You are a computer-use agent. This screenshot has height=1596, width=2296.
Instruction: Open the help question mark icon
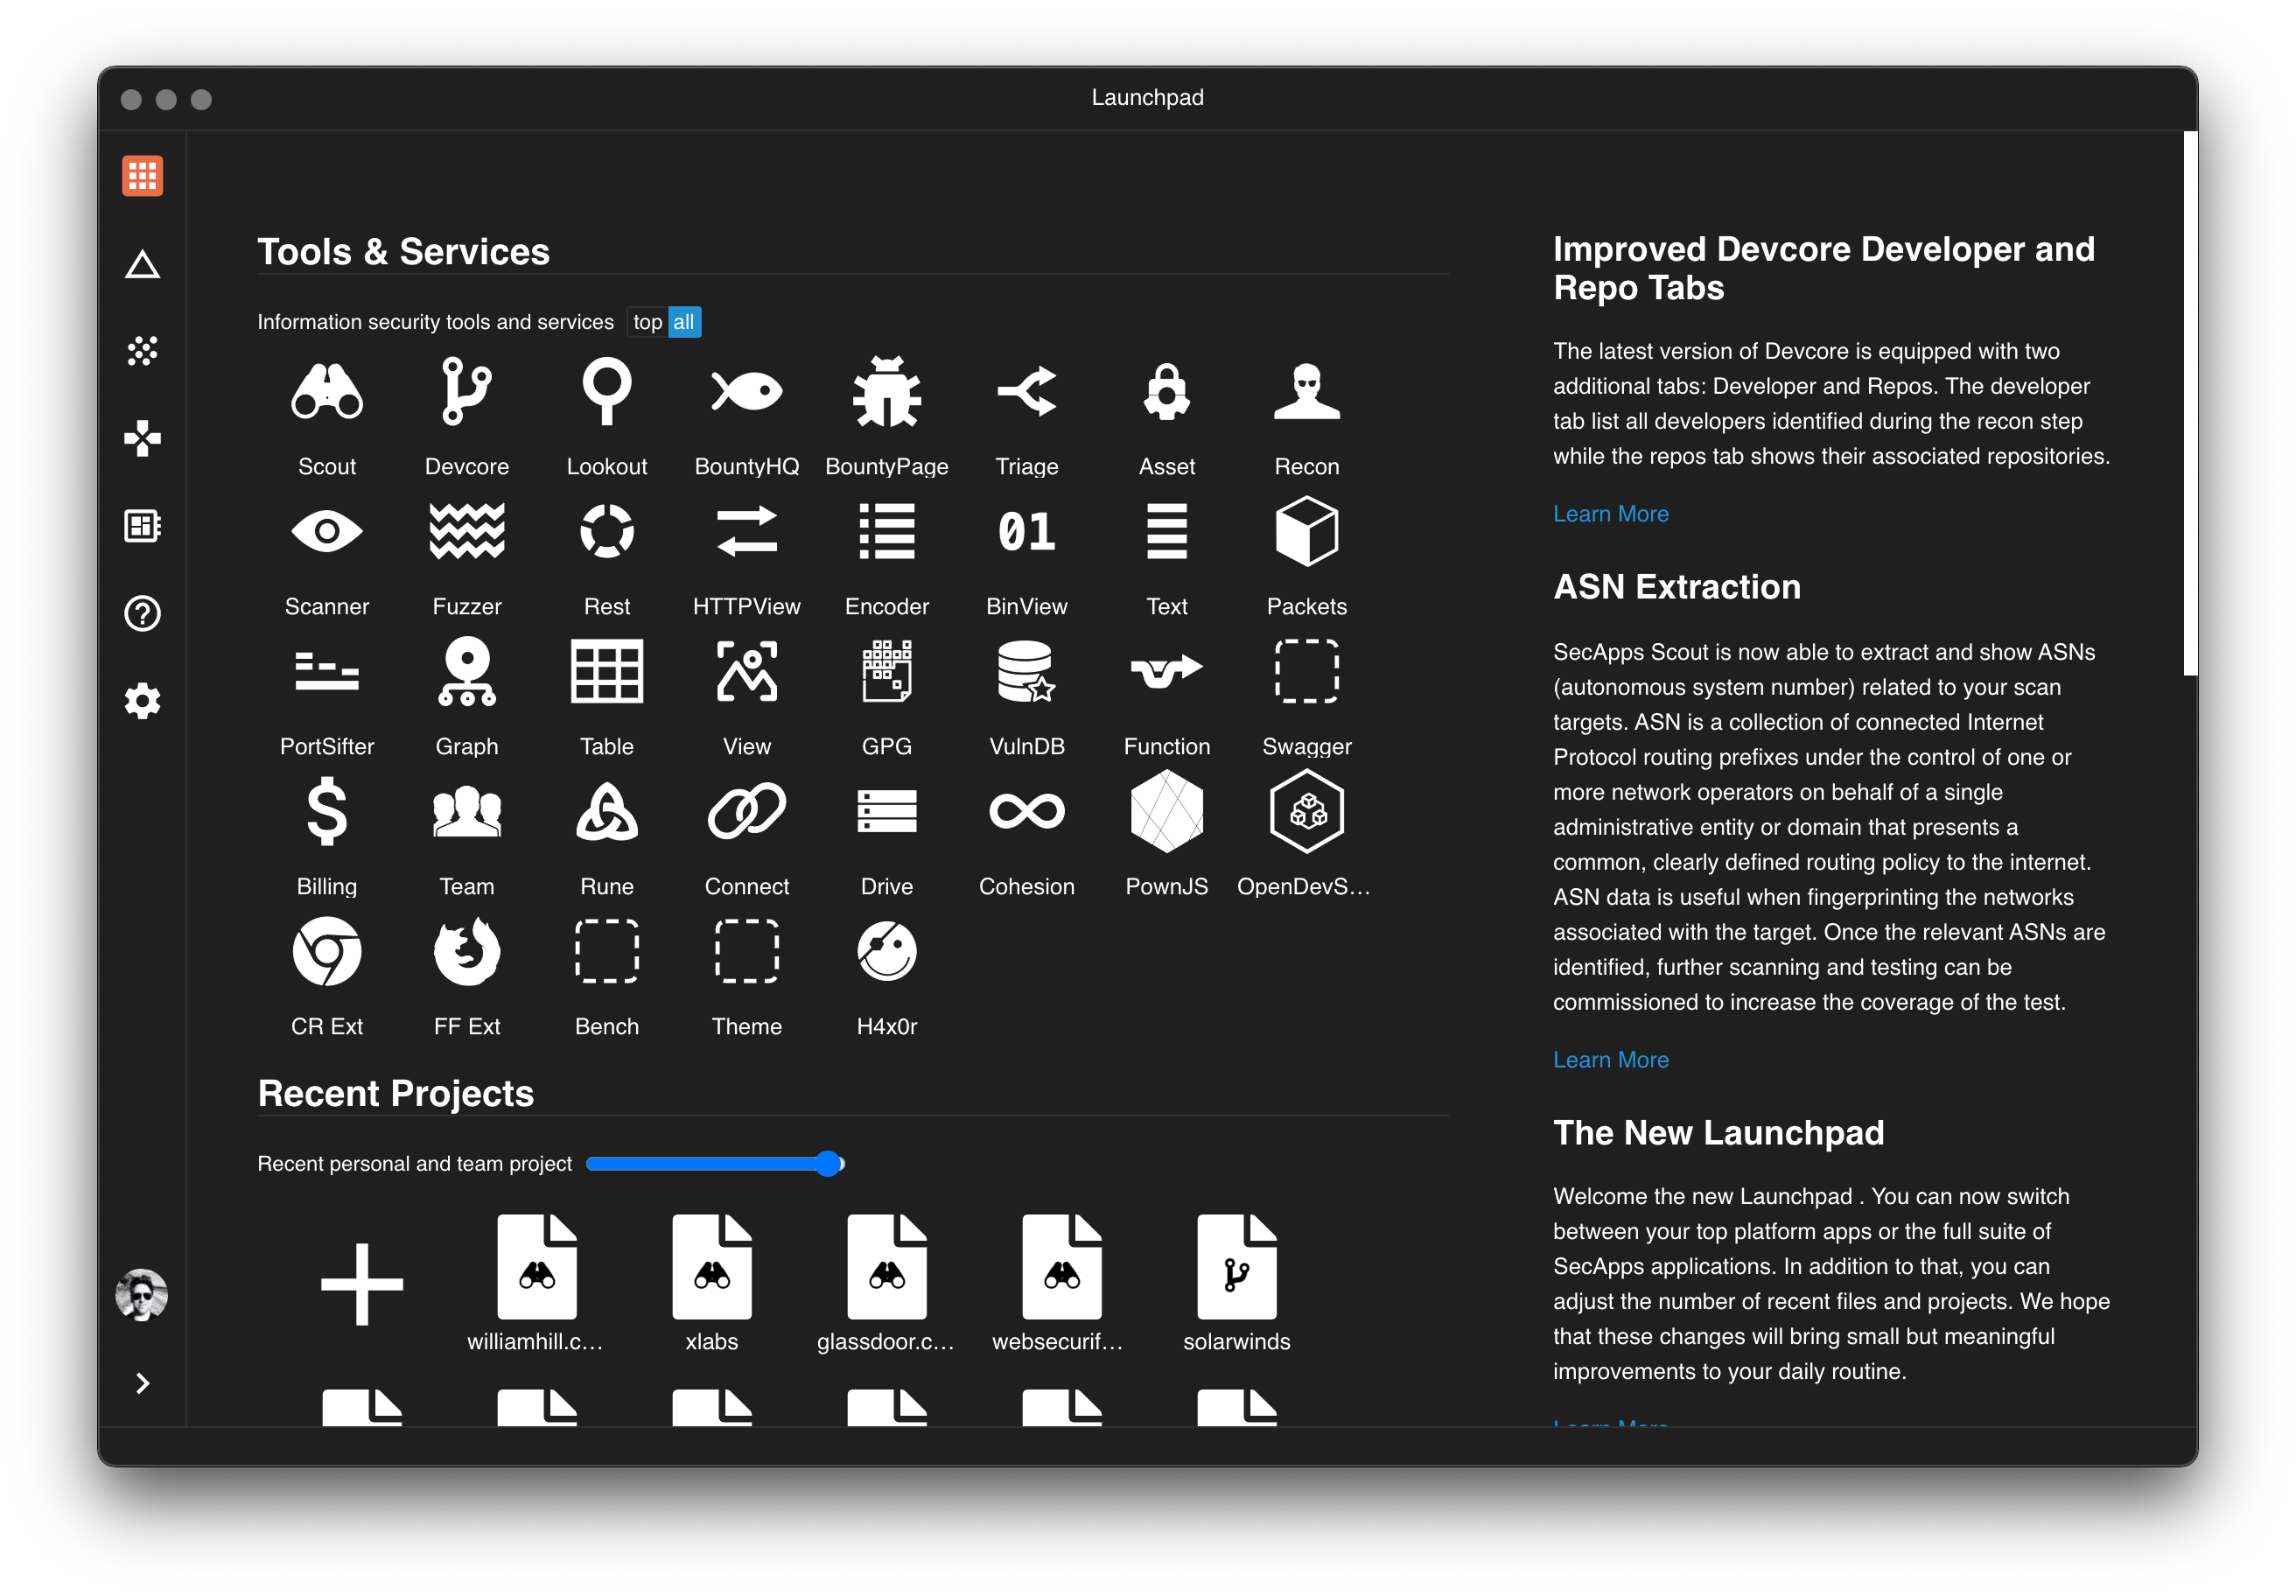(x=143, y=613)
